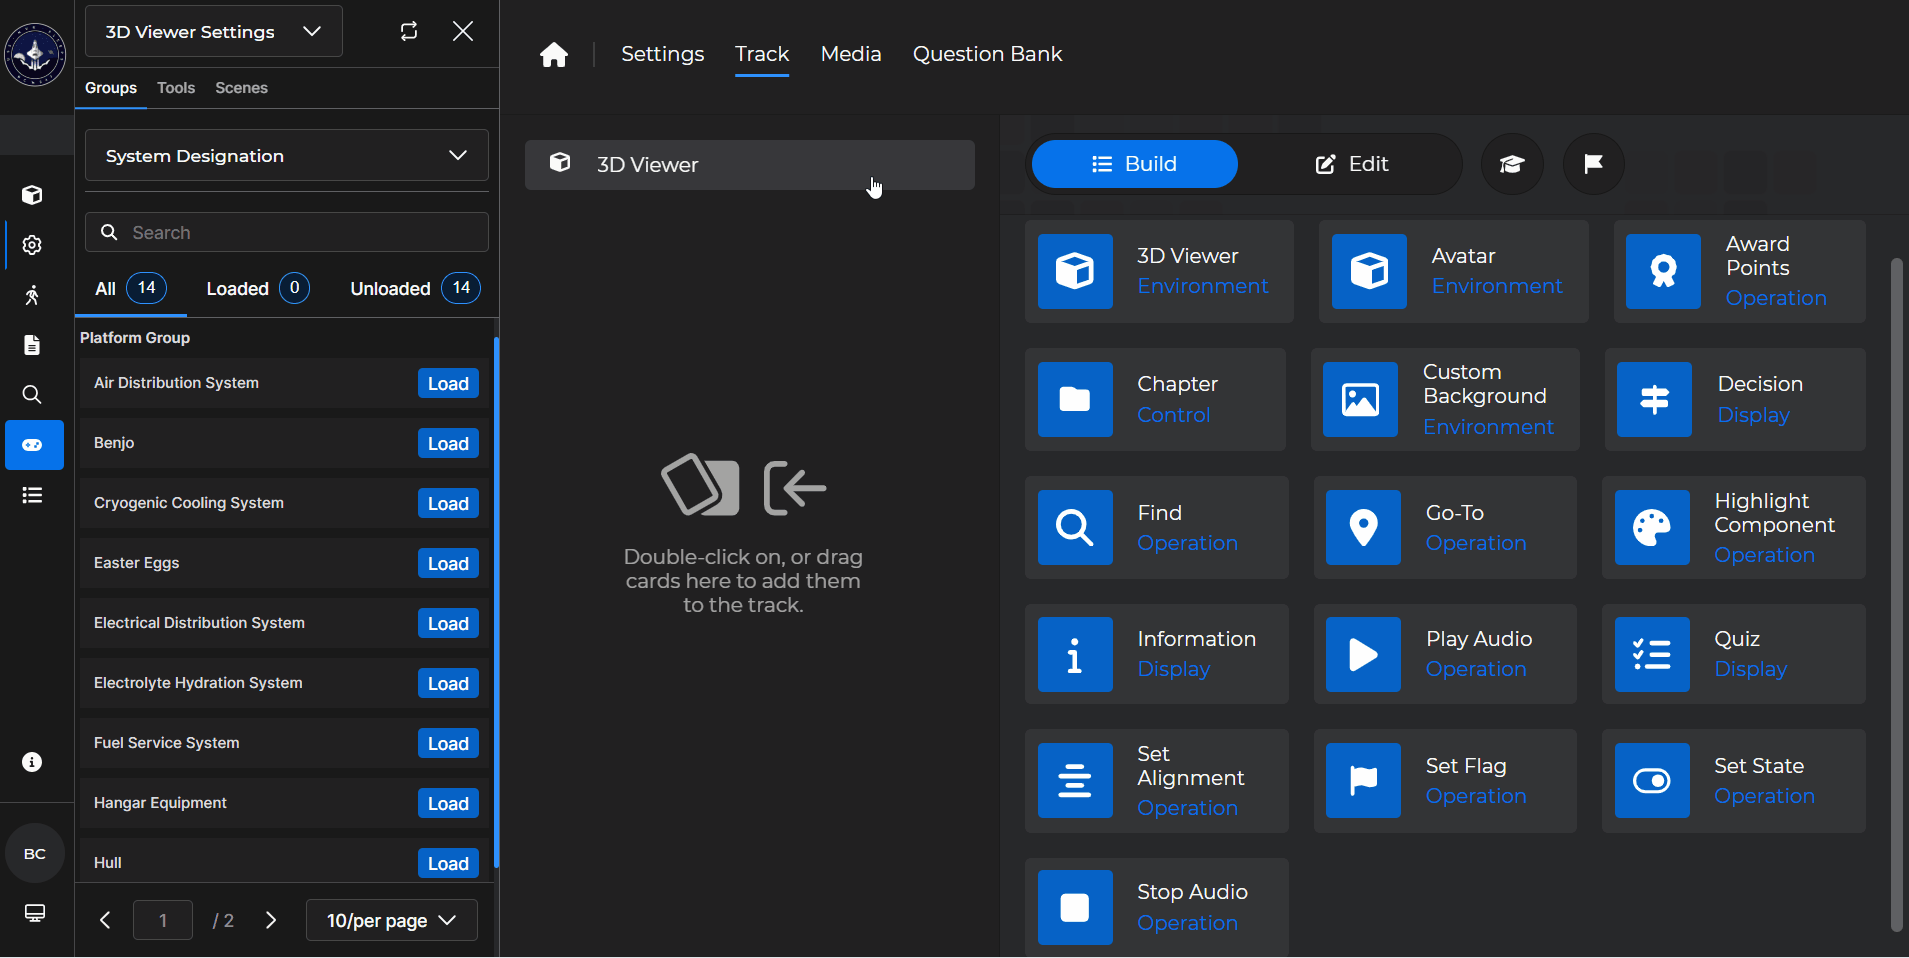The width and height of the screenshot is (1909, 958).
Task: Open the home page icon
Action: [x=554, y=54]
